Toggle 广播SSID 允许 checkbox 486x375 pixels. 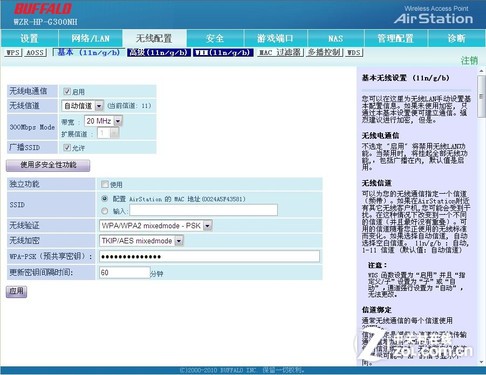(x=67, y=147)
